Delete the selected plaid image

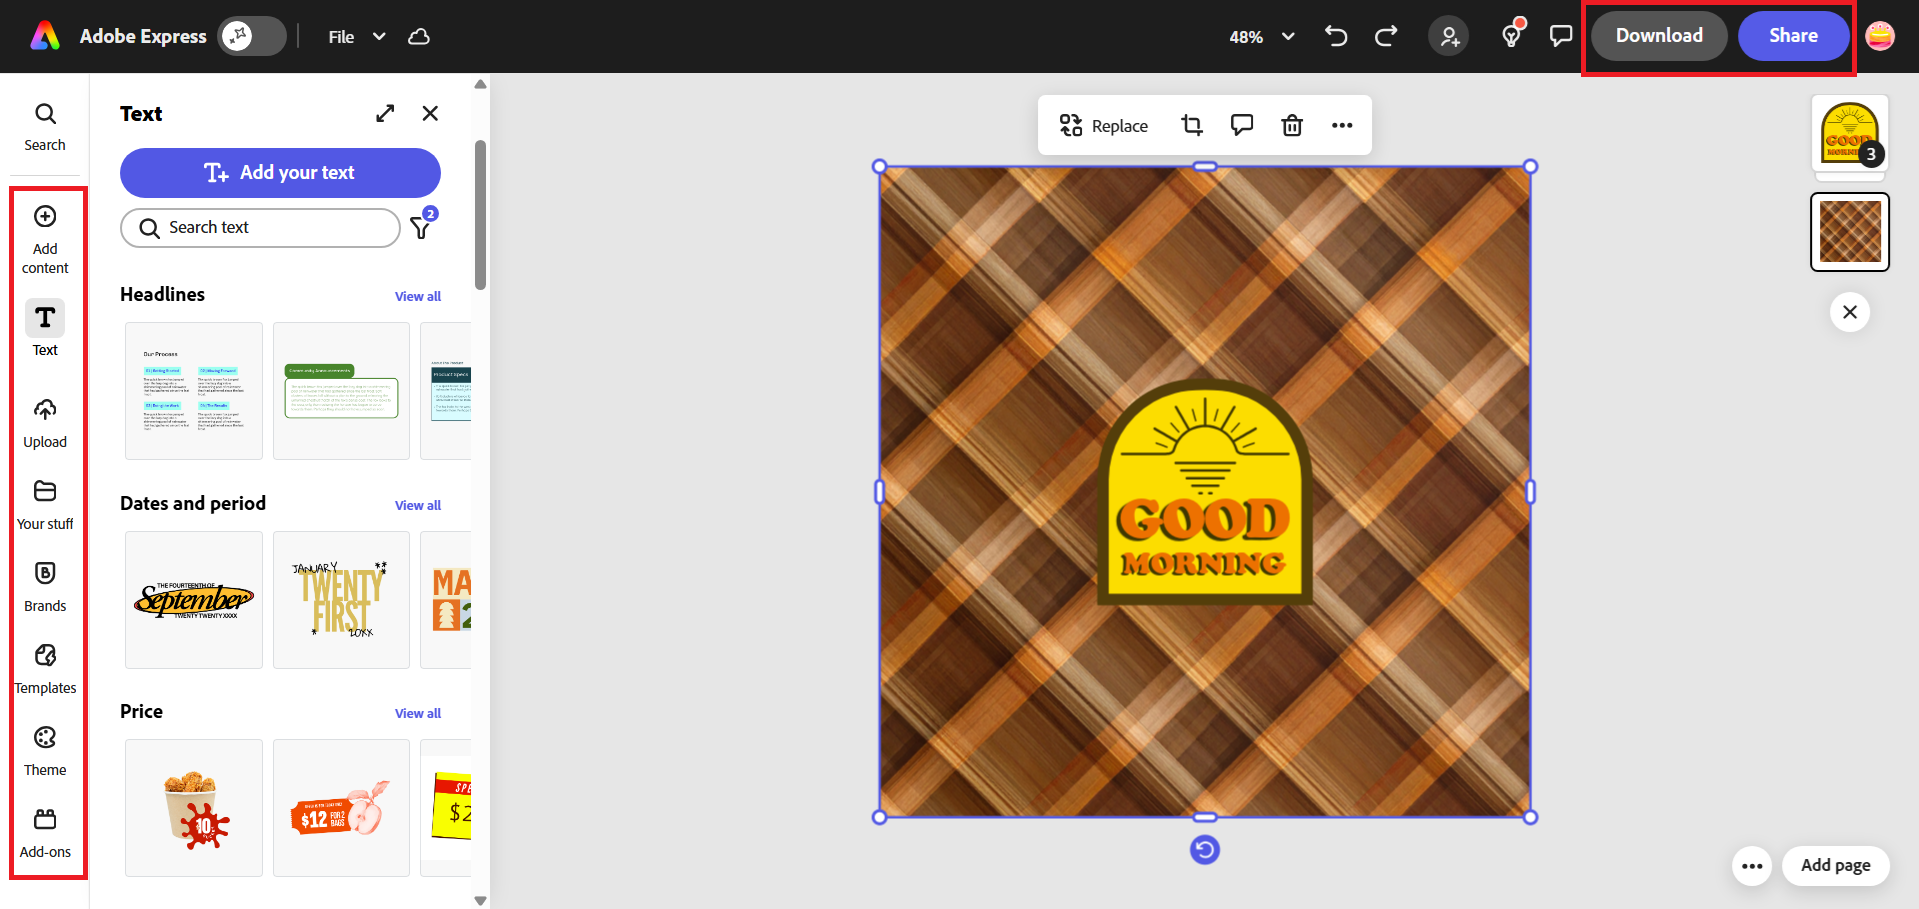1291,125
